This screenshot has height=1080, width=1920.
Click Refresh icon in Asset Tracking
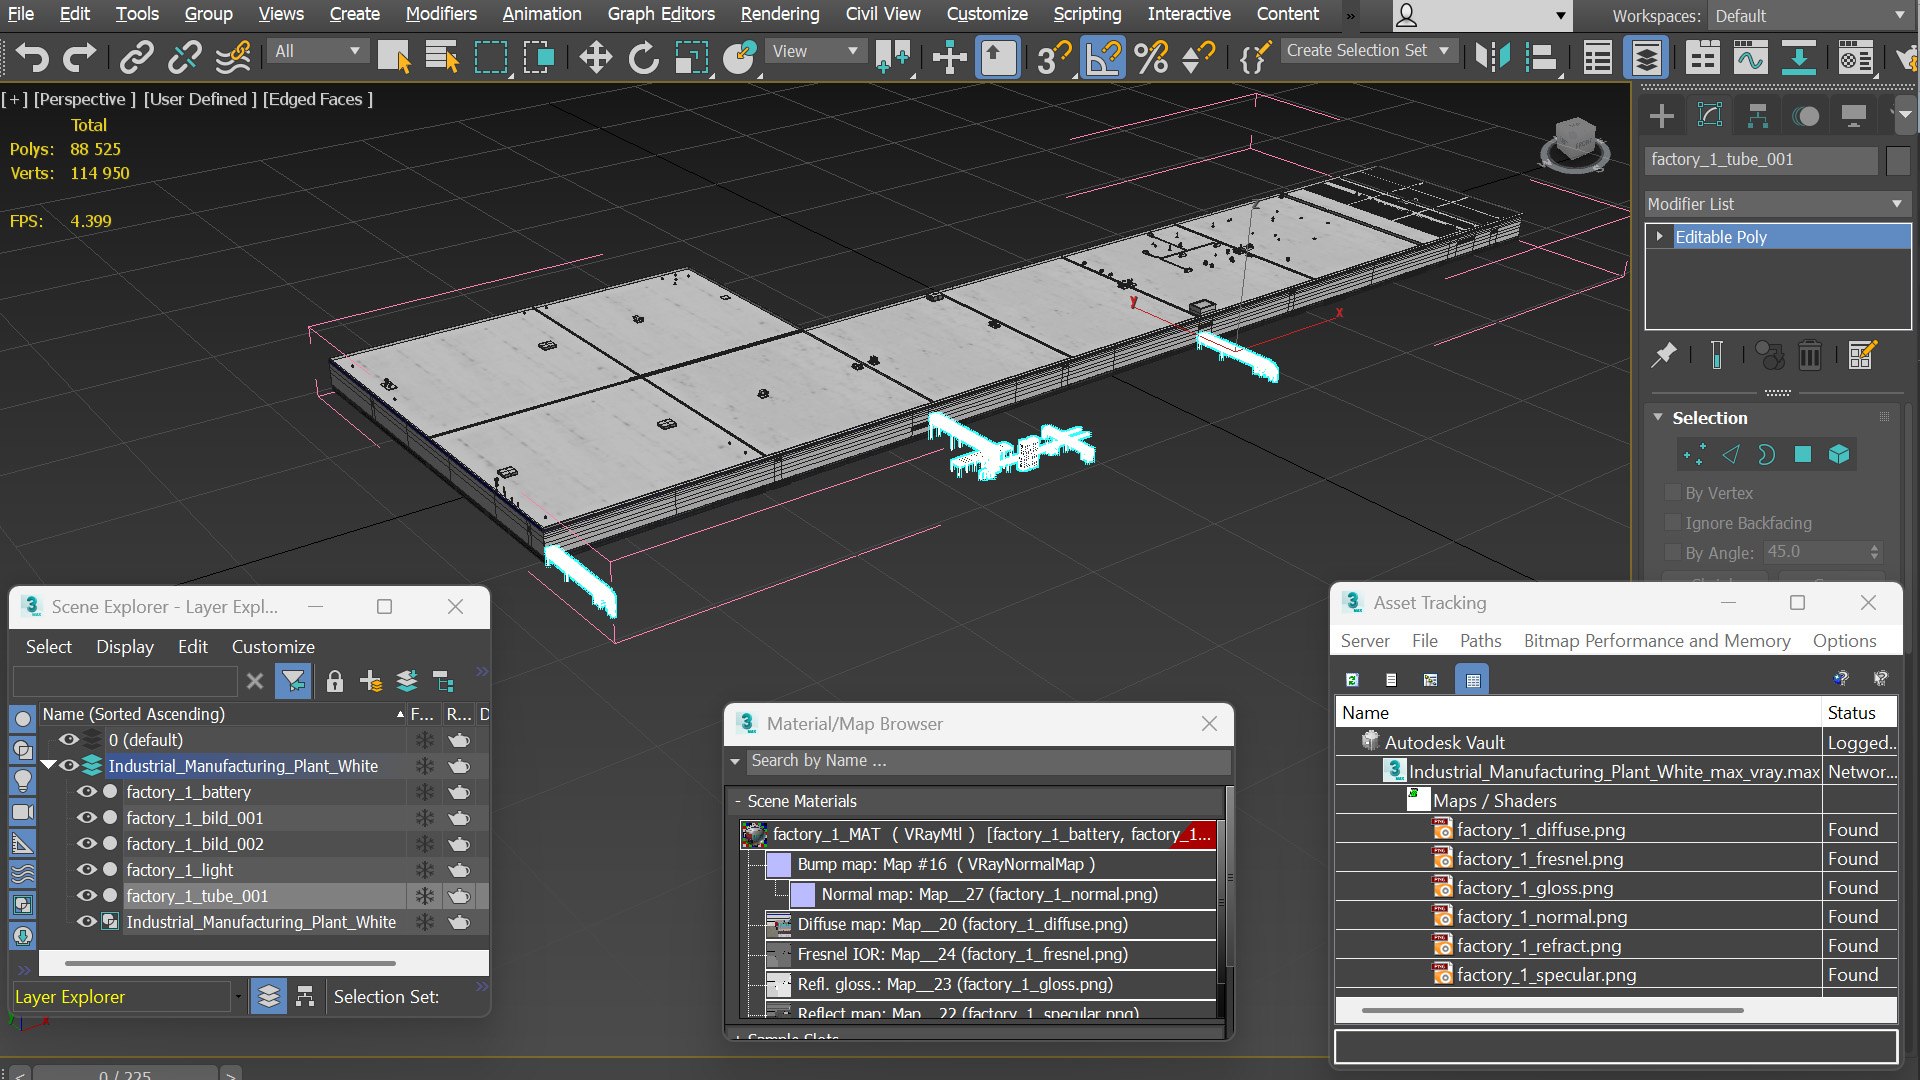coord(1352,680)
